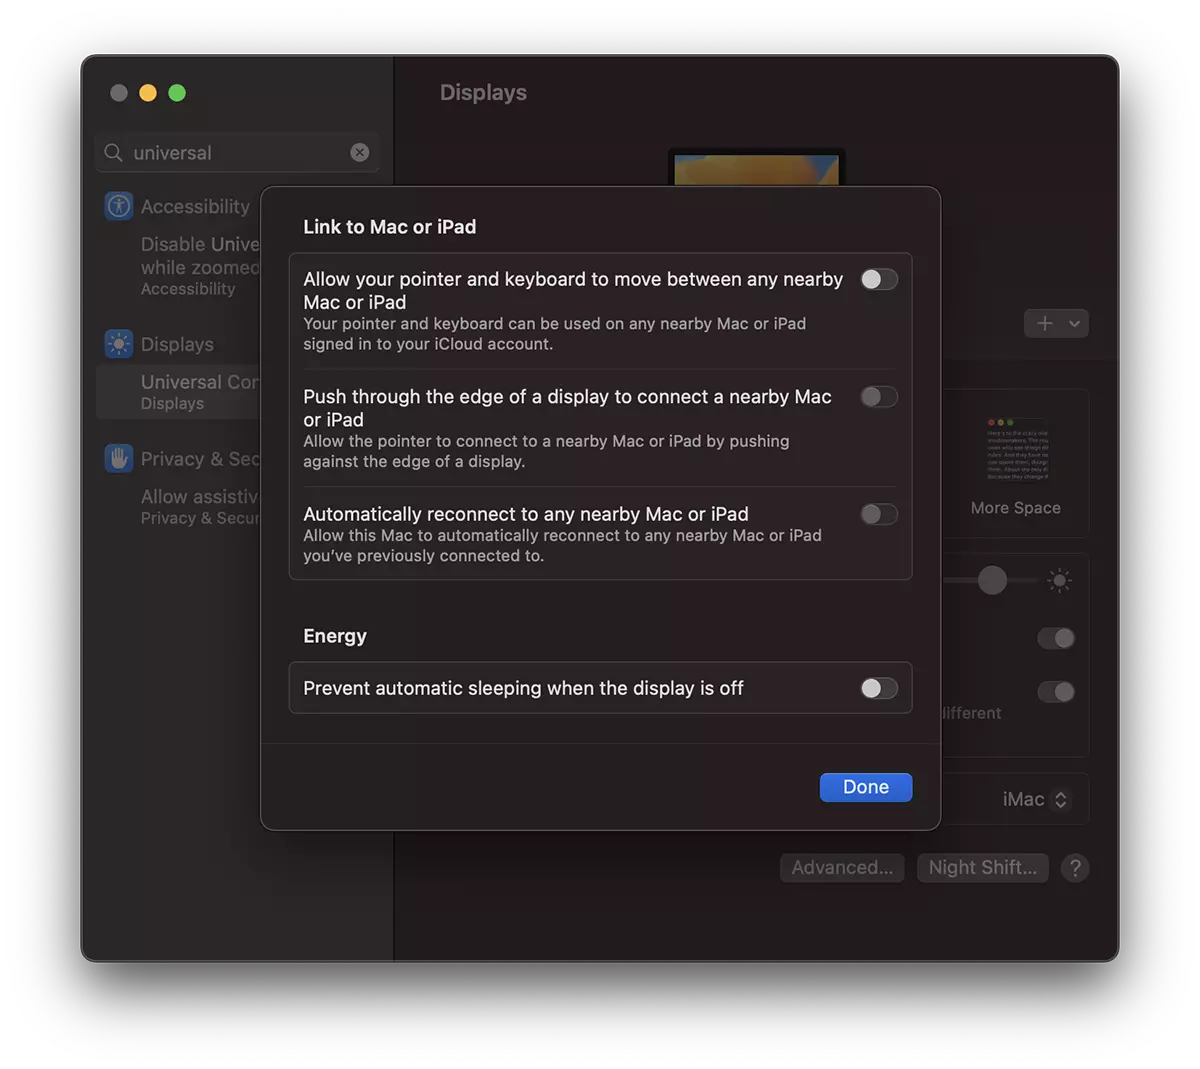Click the Advanced button

click(842, 868)
